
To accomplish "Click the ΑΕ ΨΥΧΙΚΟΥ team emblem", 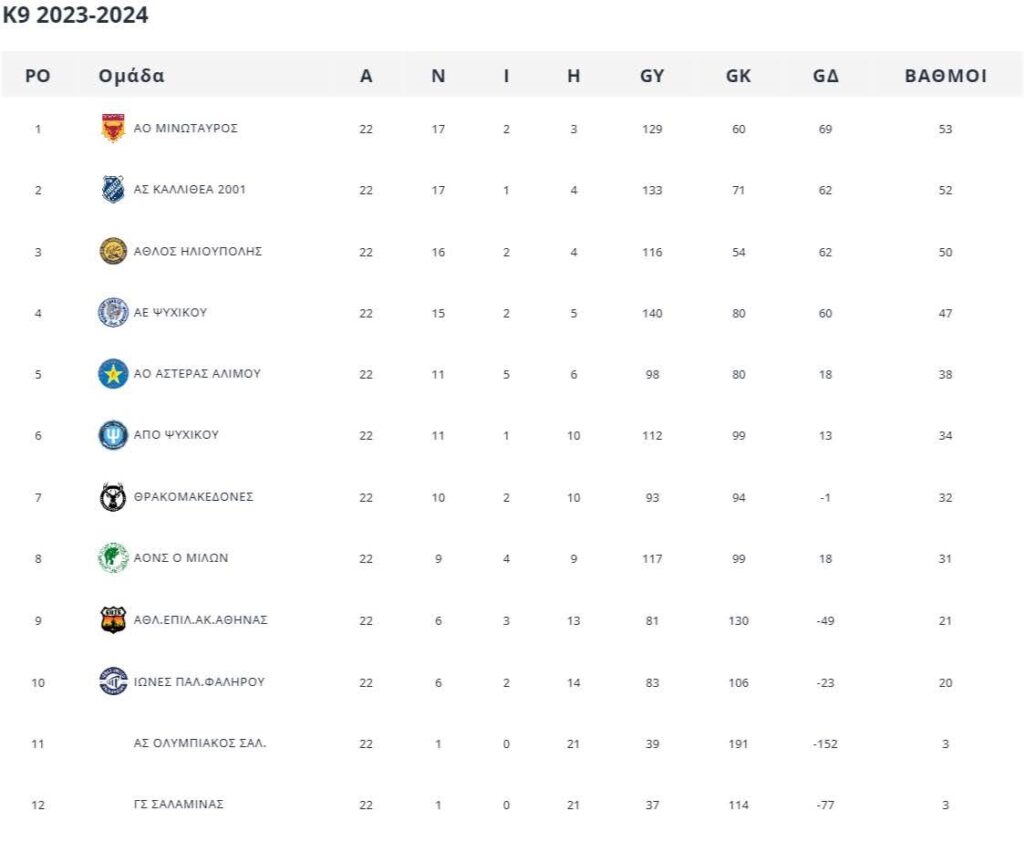I will click(113, 313).
